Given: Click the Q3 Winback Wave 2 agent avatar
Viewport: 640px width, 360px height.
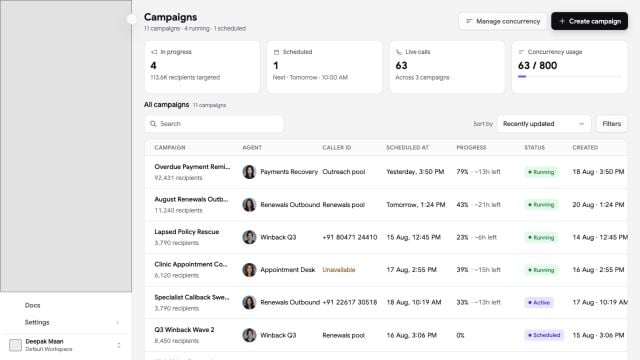Looking at the screenshot, I should (249, 335).
